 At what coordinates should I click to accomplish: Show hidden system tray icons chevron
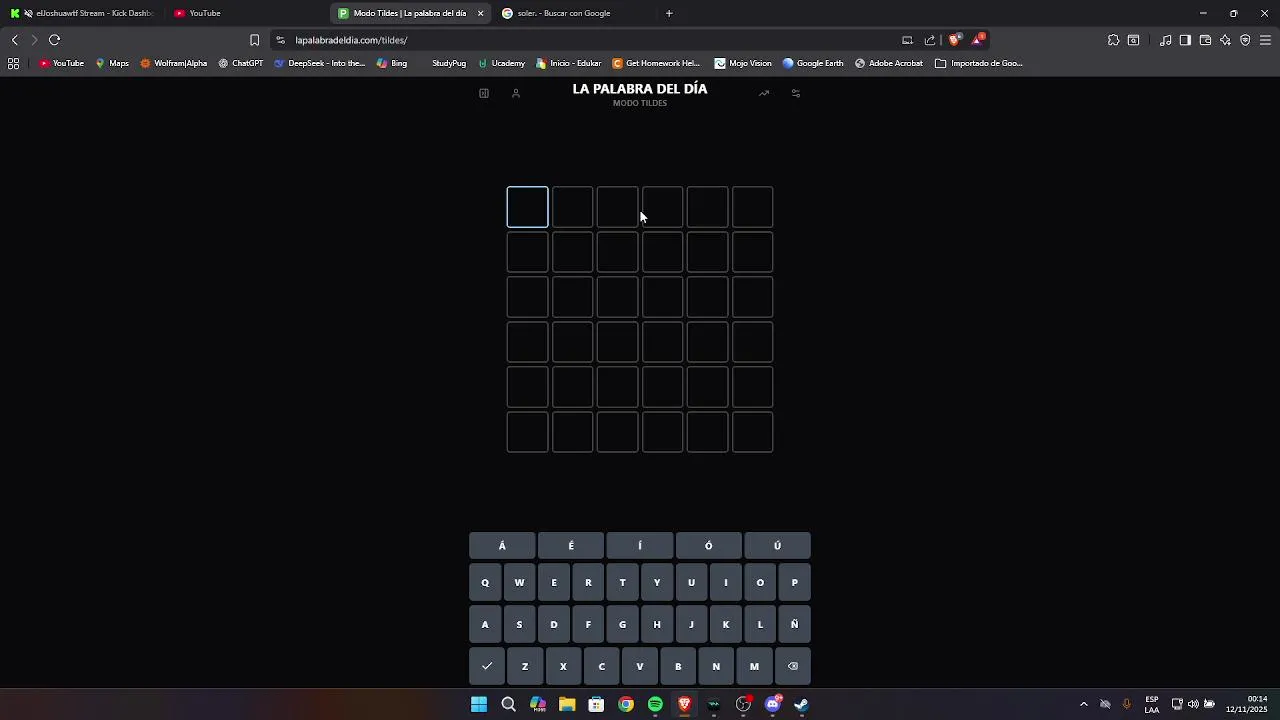[1083, 704]
